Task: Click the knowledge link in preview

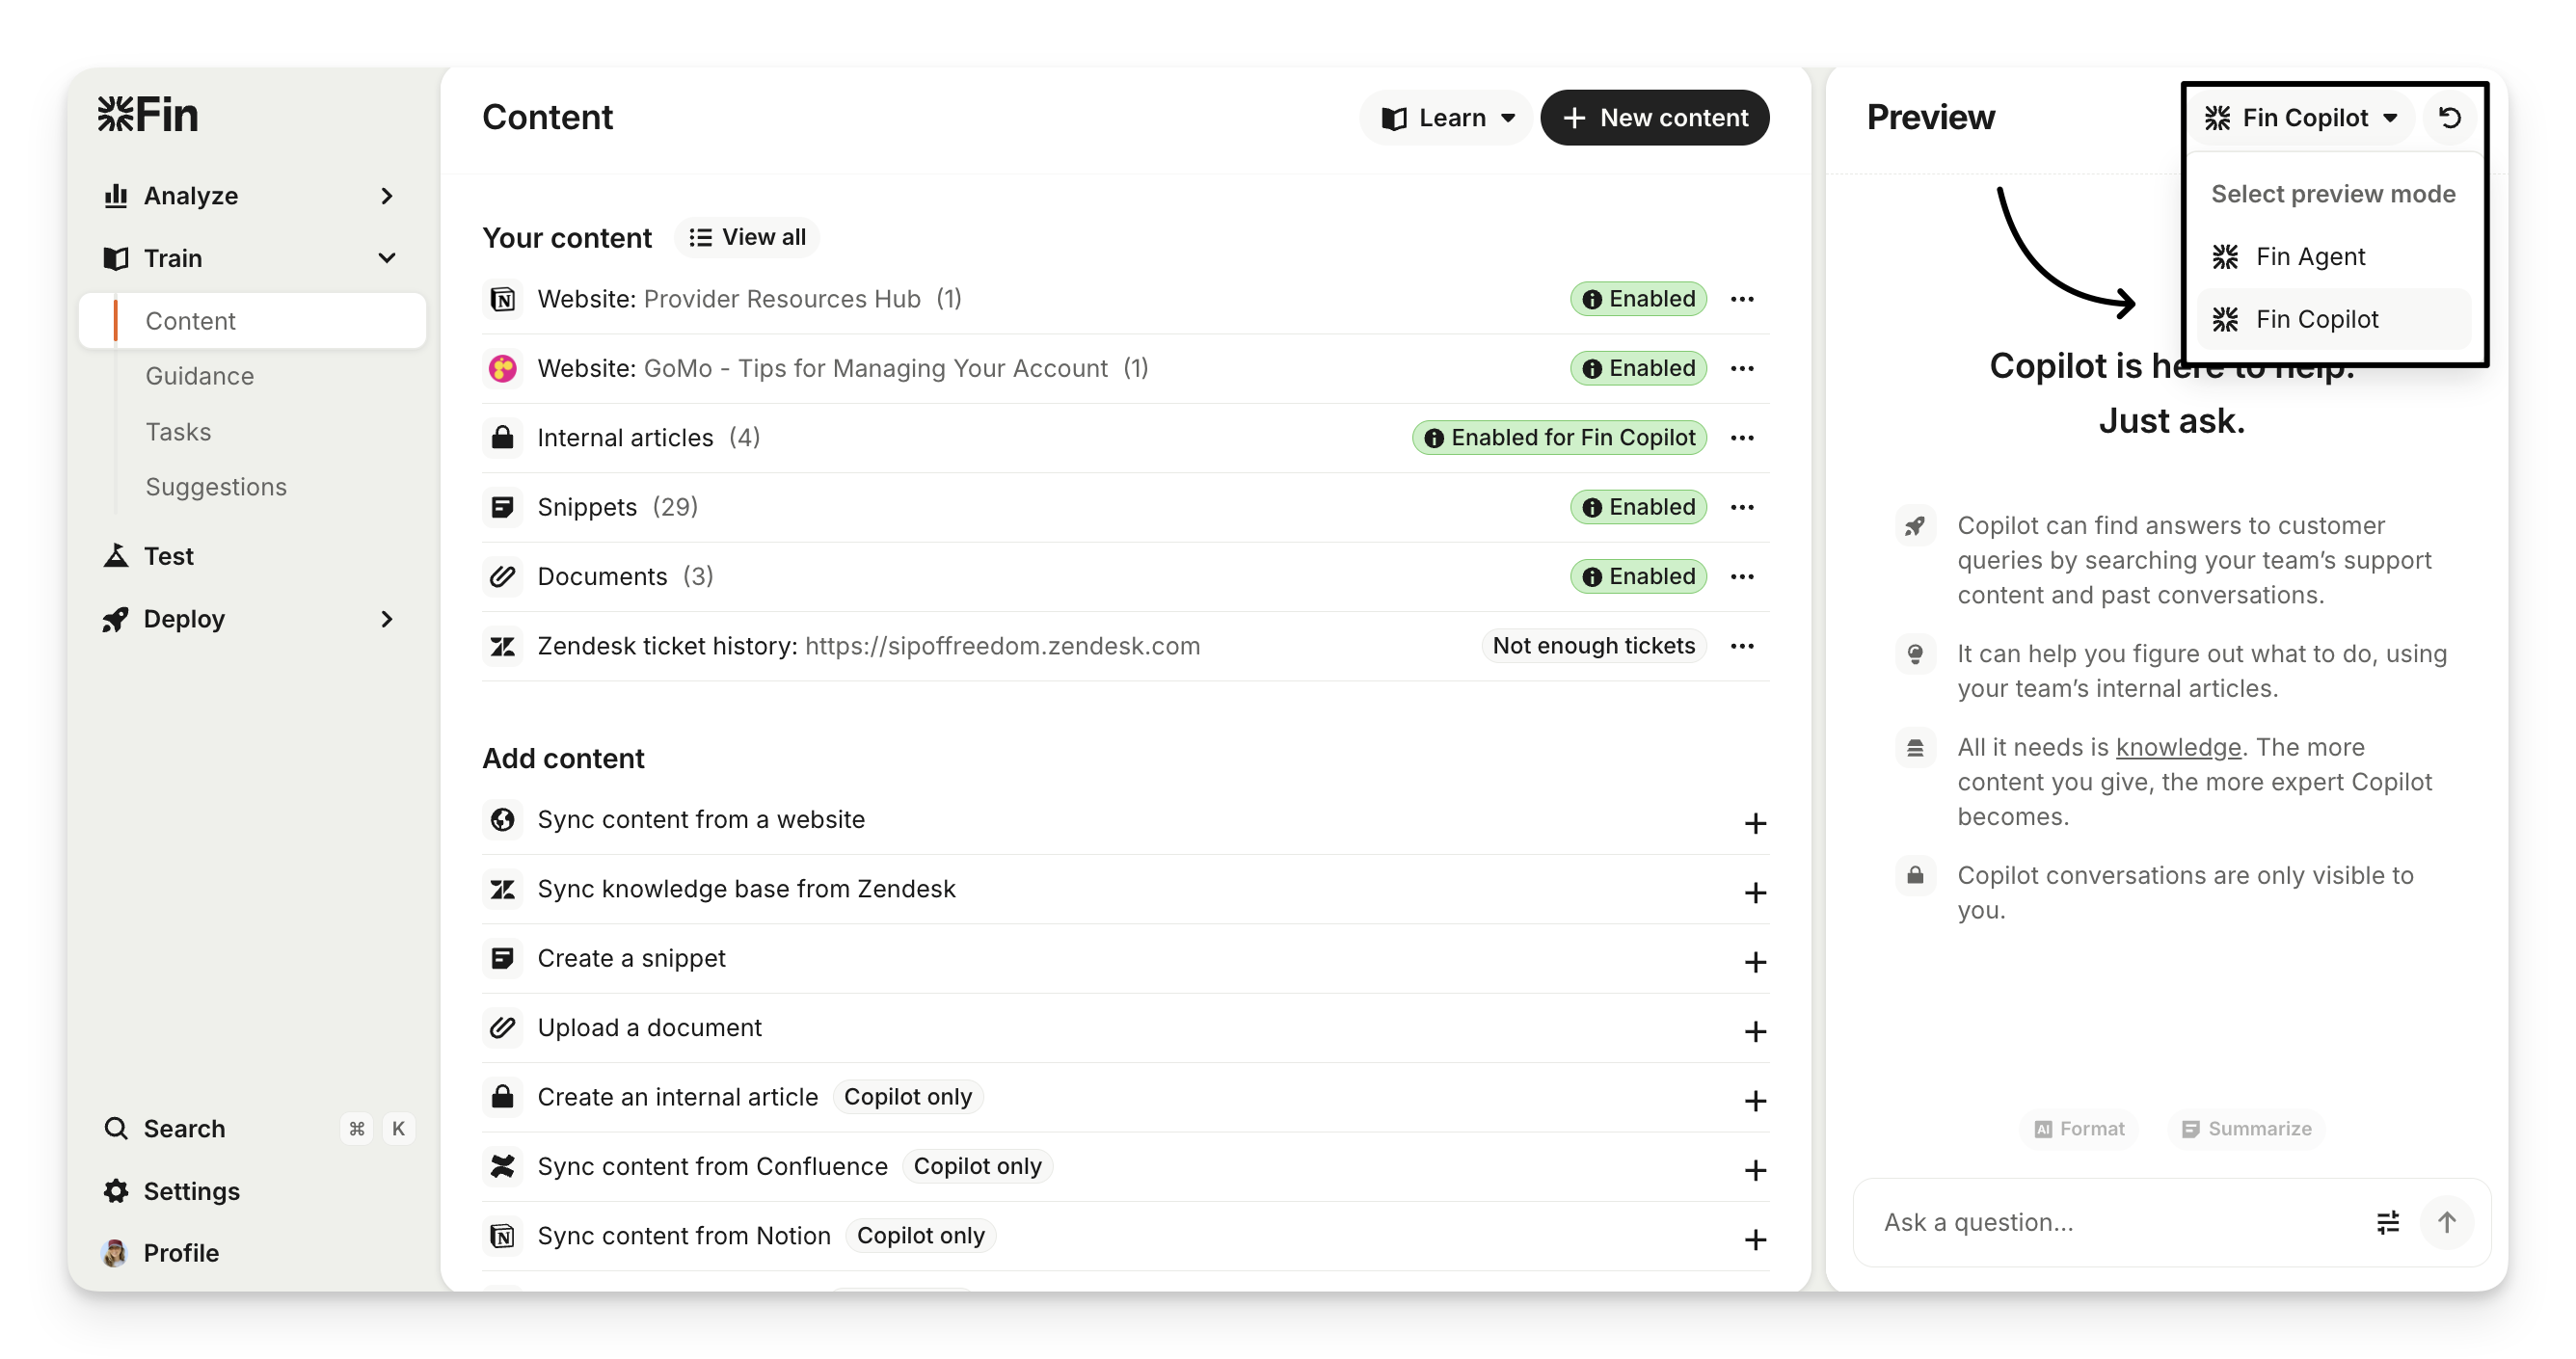Action: [x=2177, y=747]
